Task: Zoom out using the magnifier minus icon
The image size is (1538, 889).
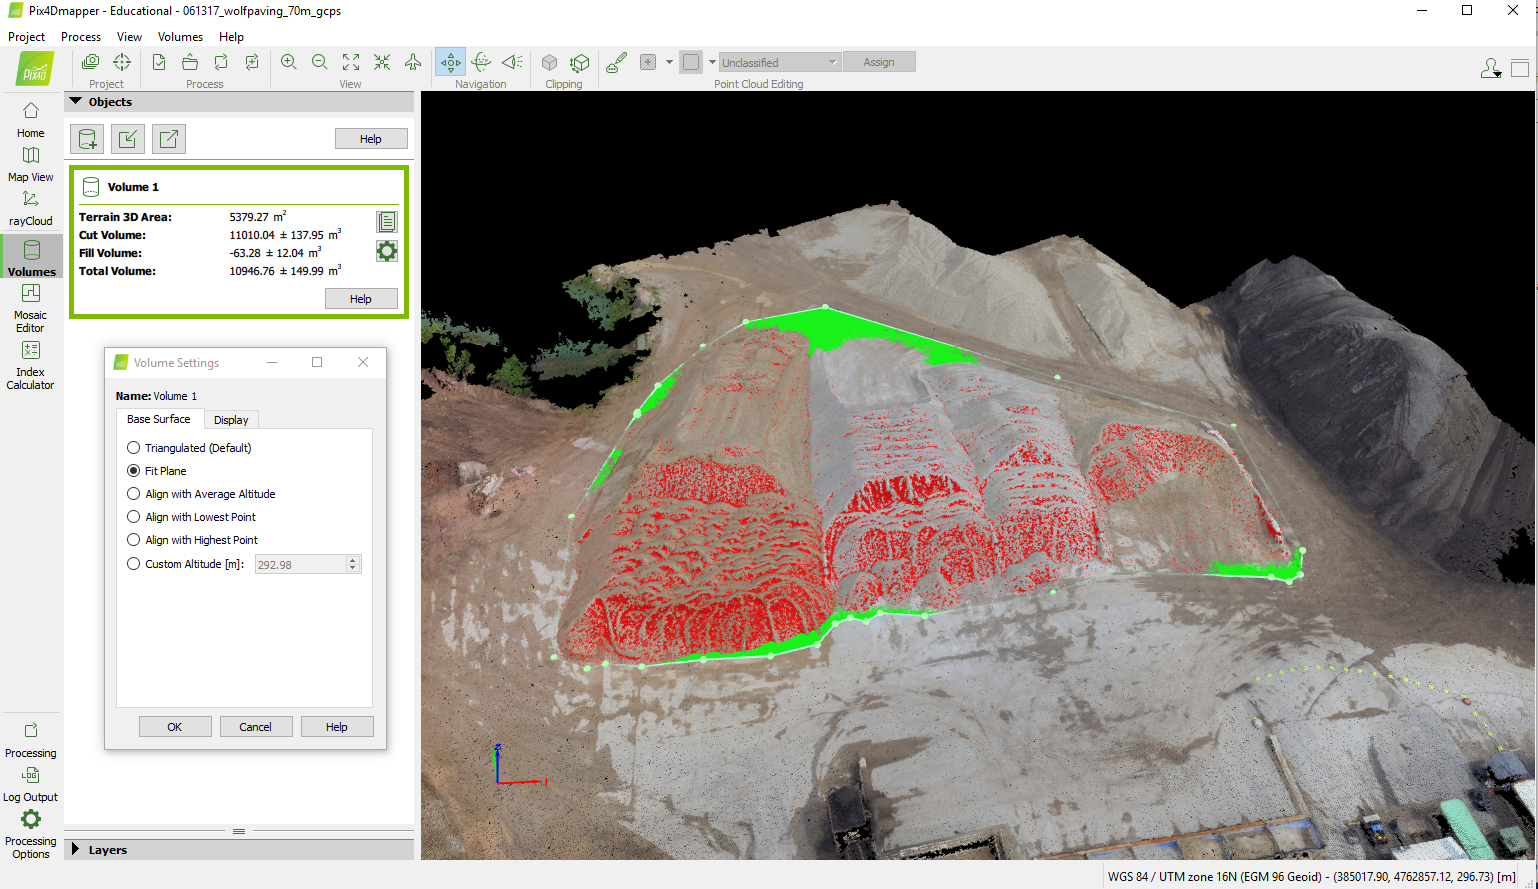Action: (320, 62)
